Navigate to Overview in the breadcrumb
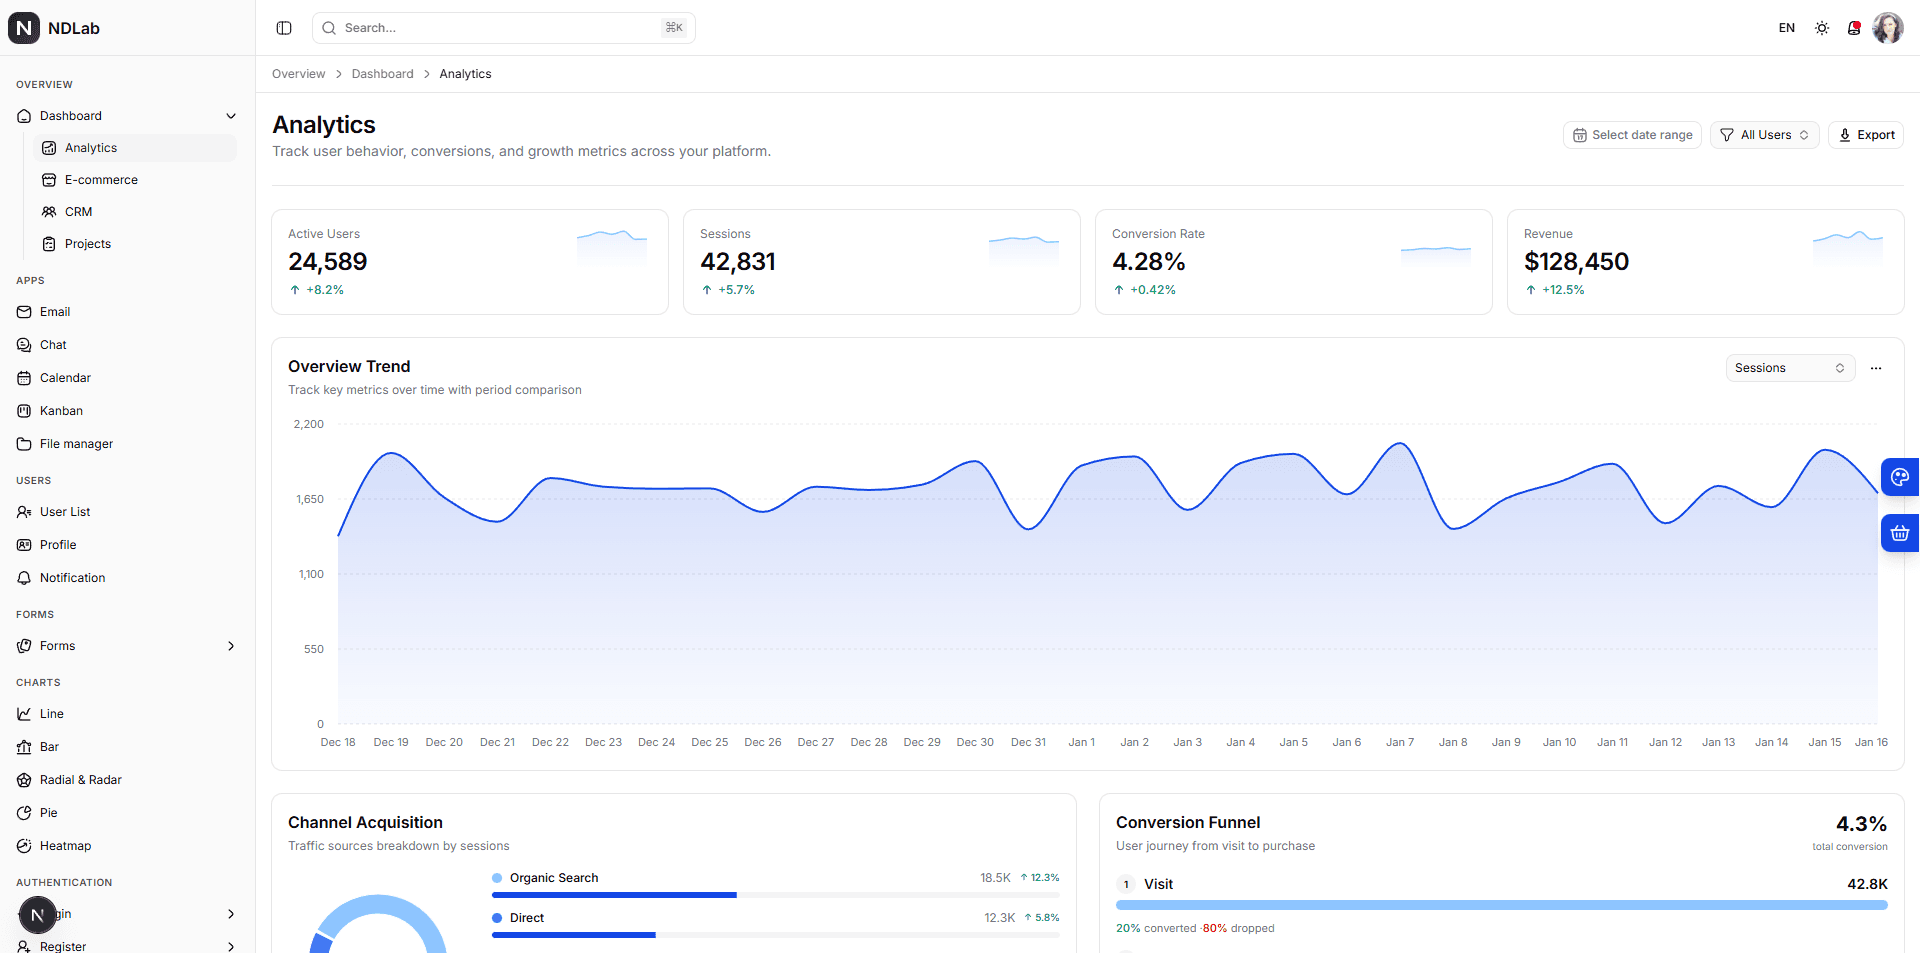Image resolution: width=1920 pixels, height=953 pixels. [298, 73]
